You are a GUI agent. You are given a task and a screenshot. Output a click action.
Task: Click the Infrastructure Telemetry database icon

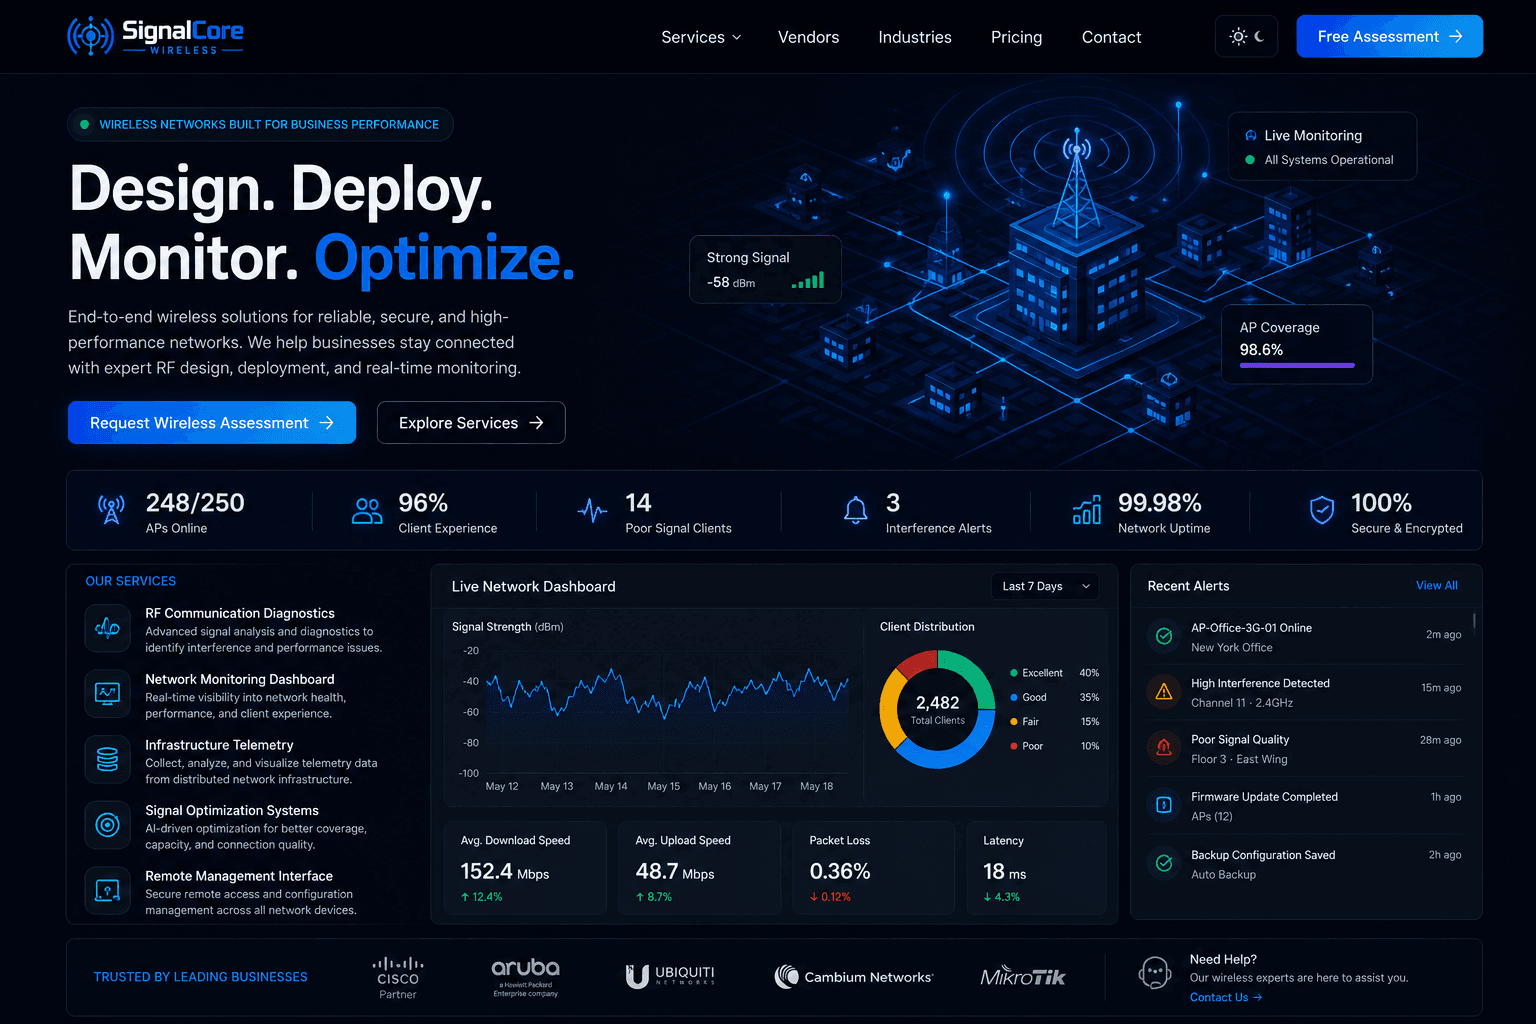point(107,759)
